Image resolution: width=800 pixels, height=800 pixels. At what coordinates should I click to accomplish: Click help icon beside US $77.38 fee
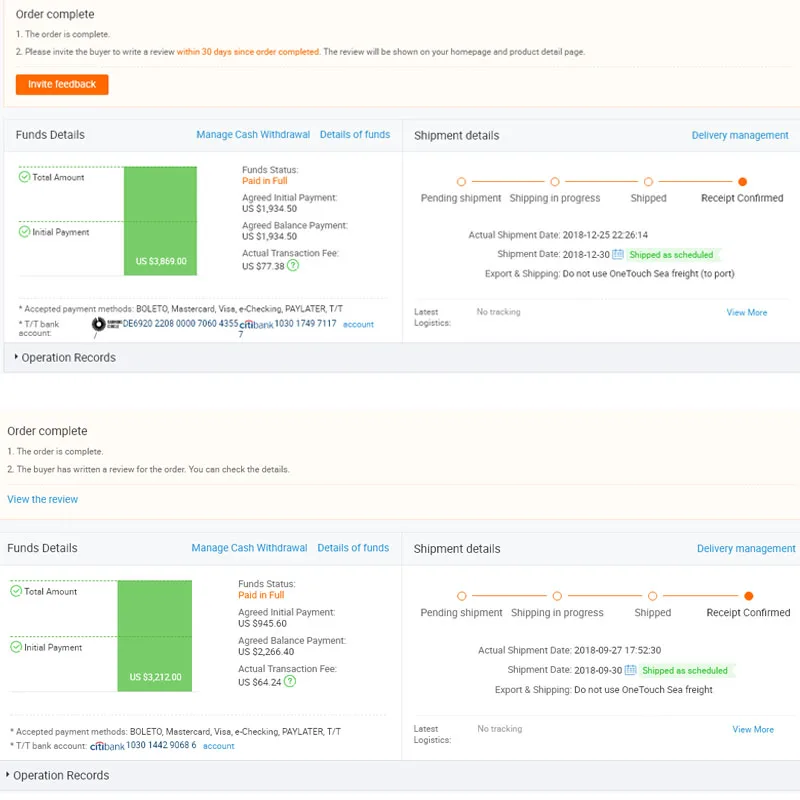293,266
